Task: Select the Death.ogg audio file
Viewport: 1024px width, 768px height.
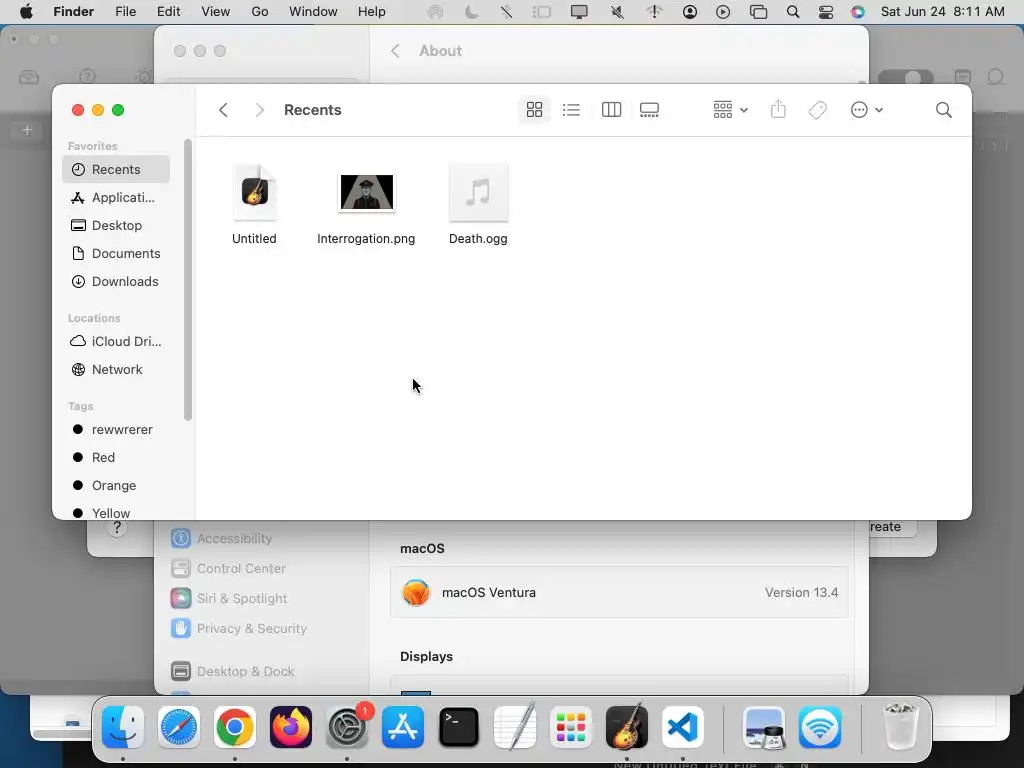Action: pos(478,193)
